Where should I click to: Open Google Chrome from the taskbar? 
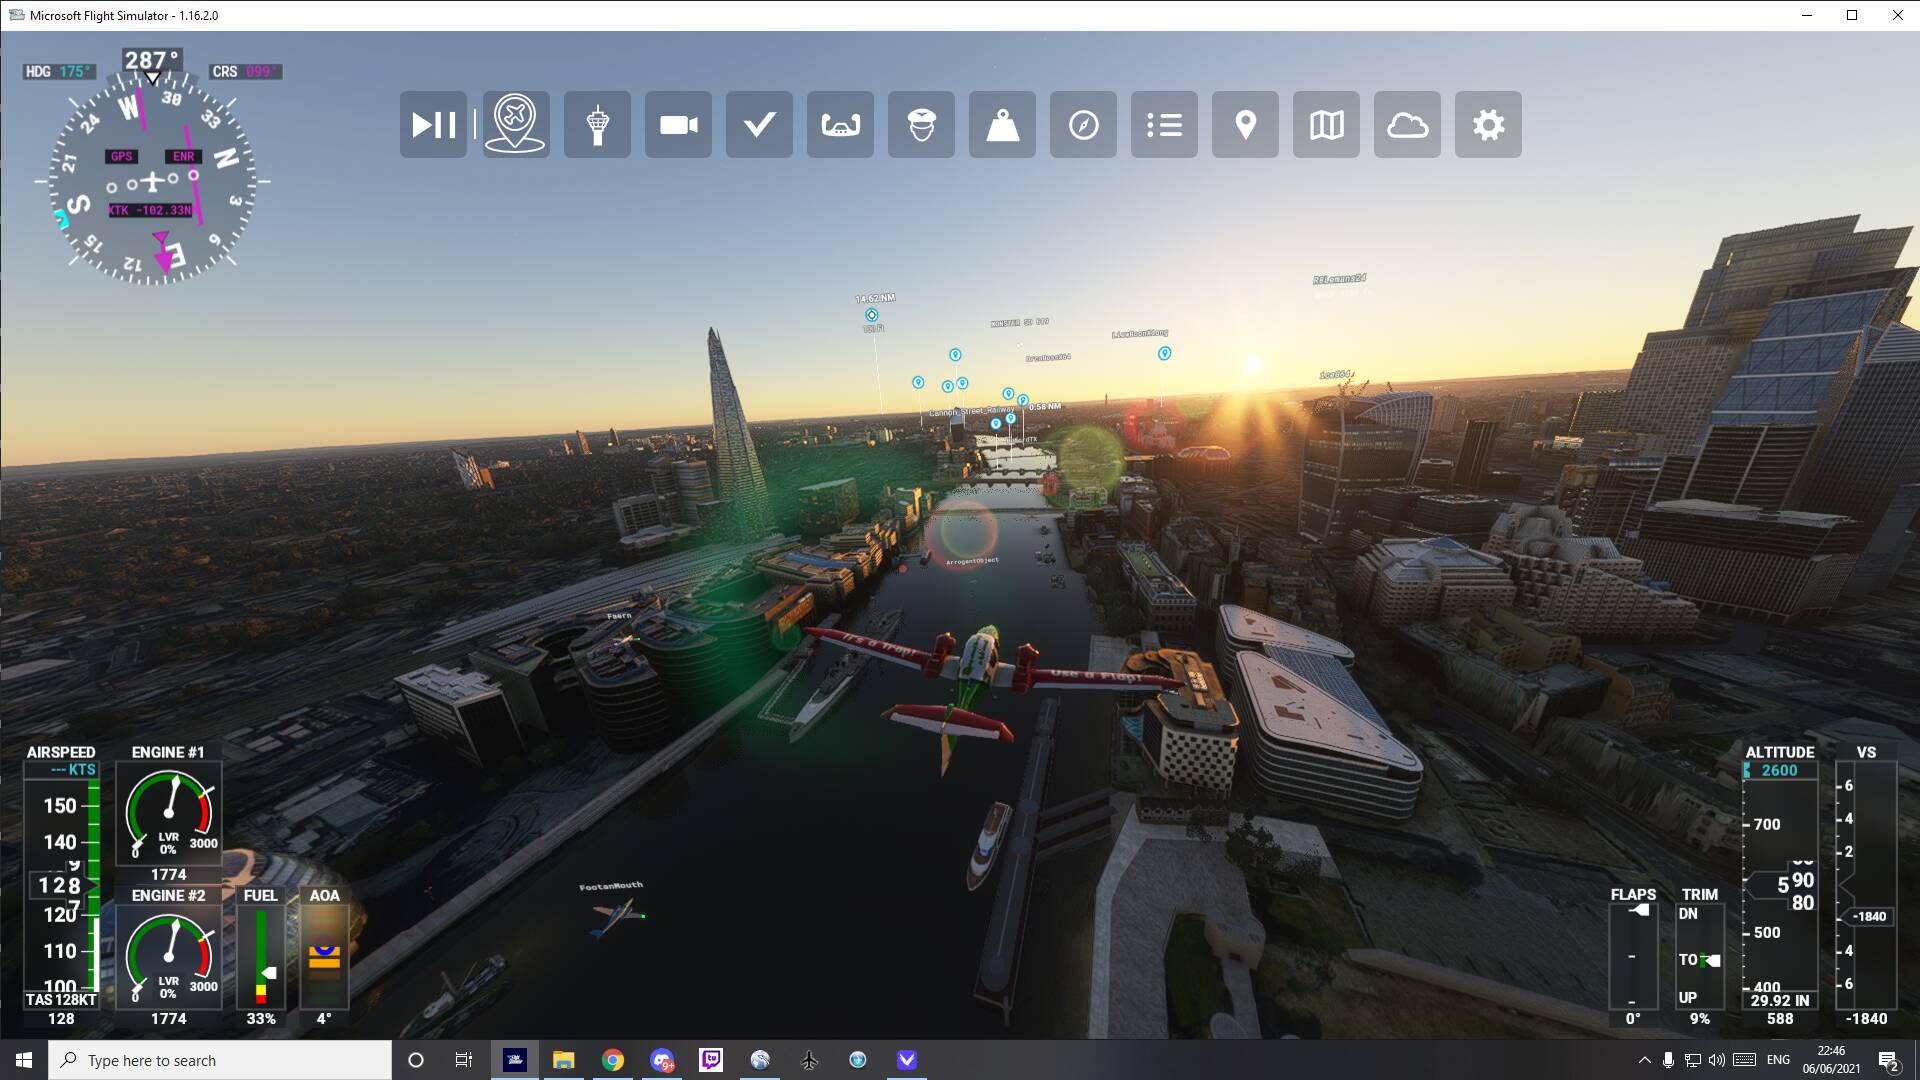point(613,1060)
